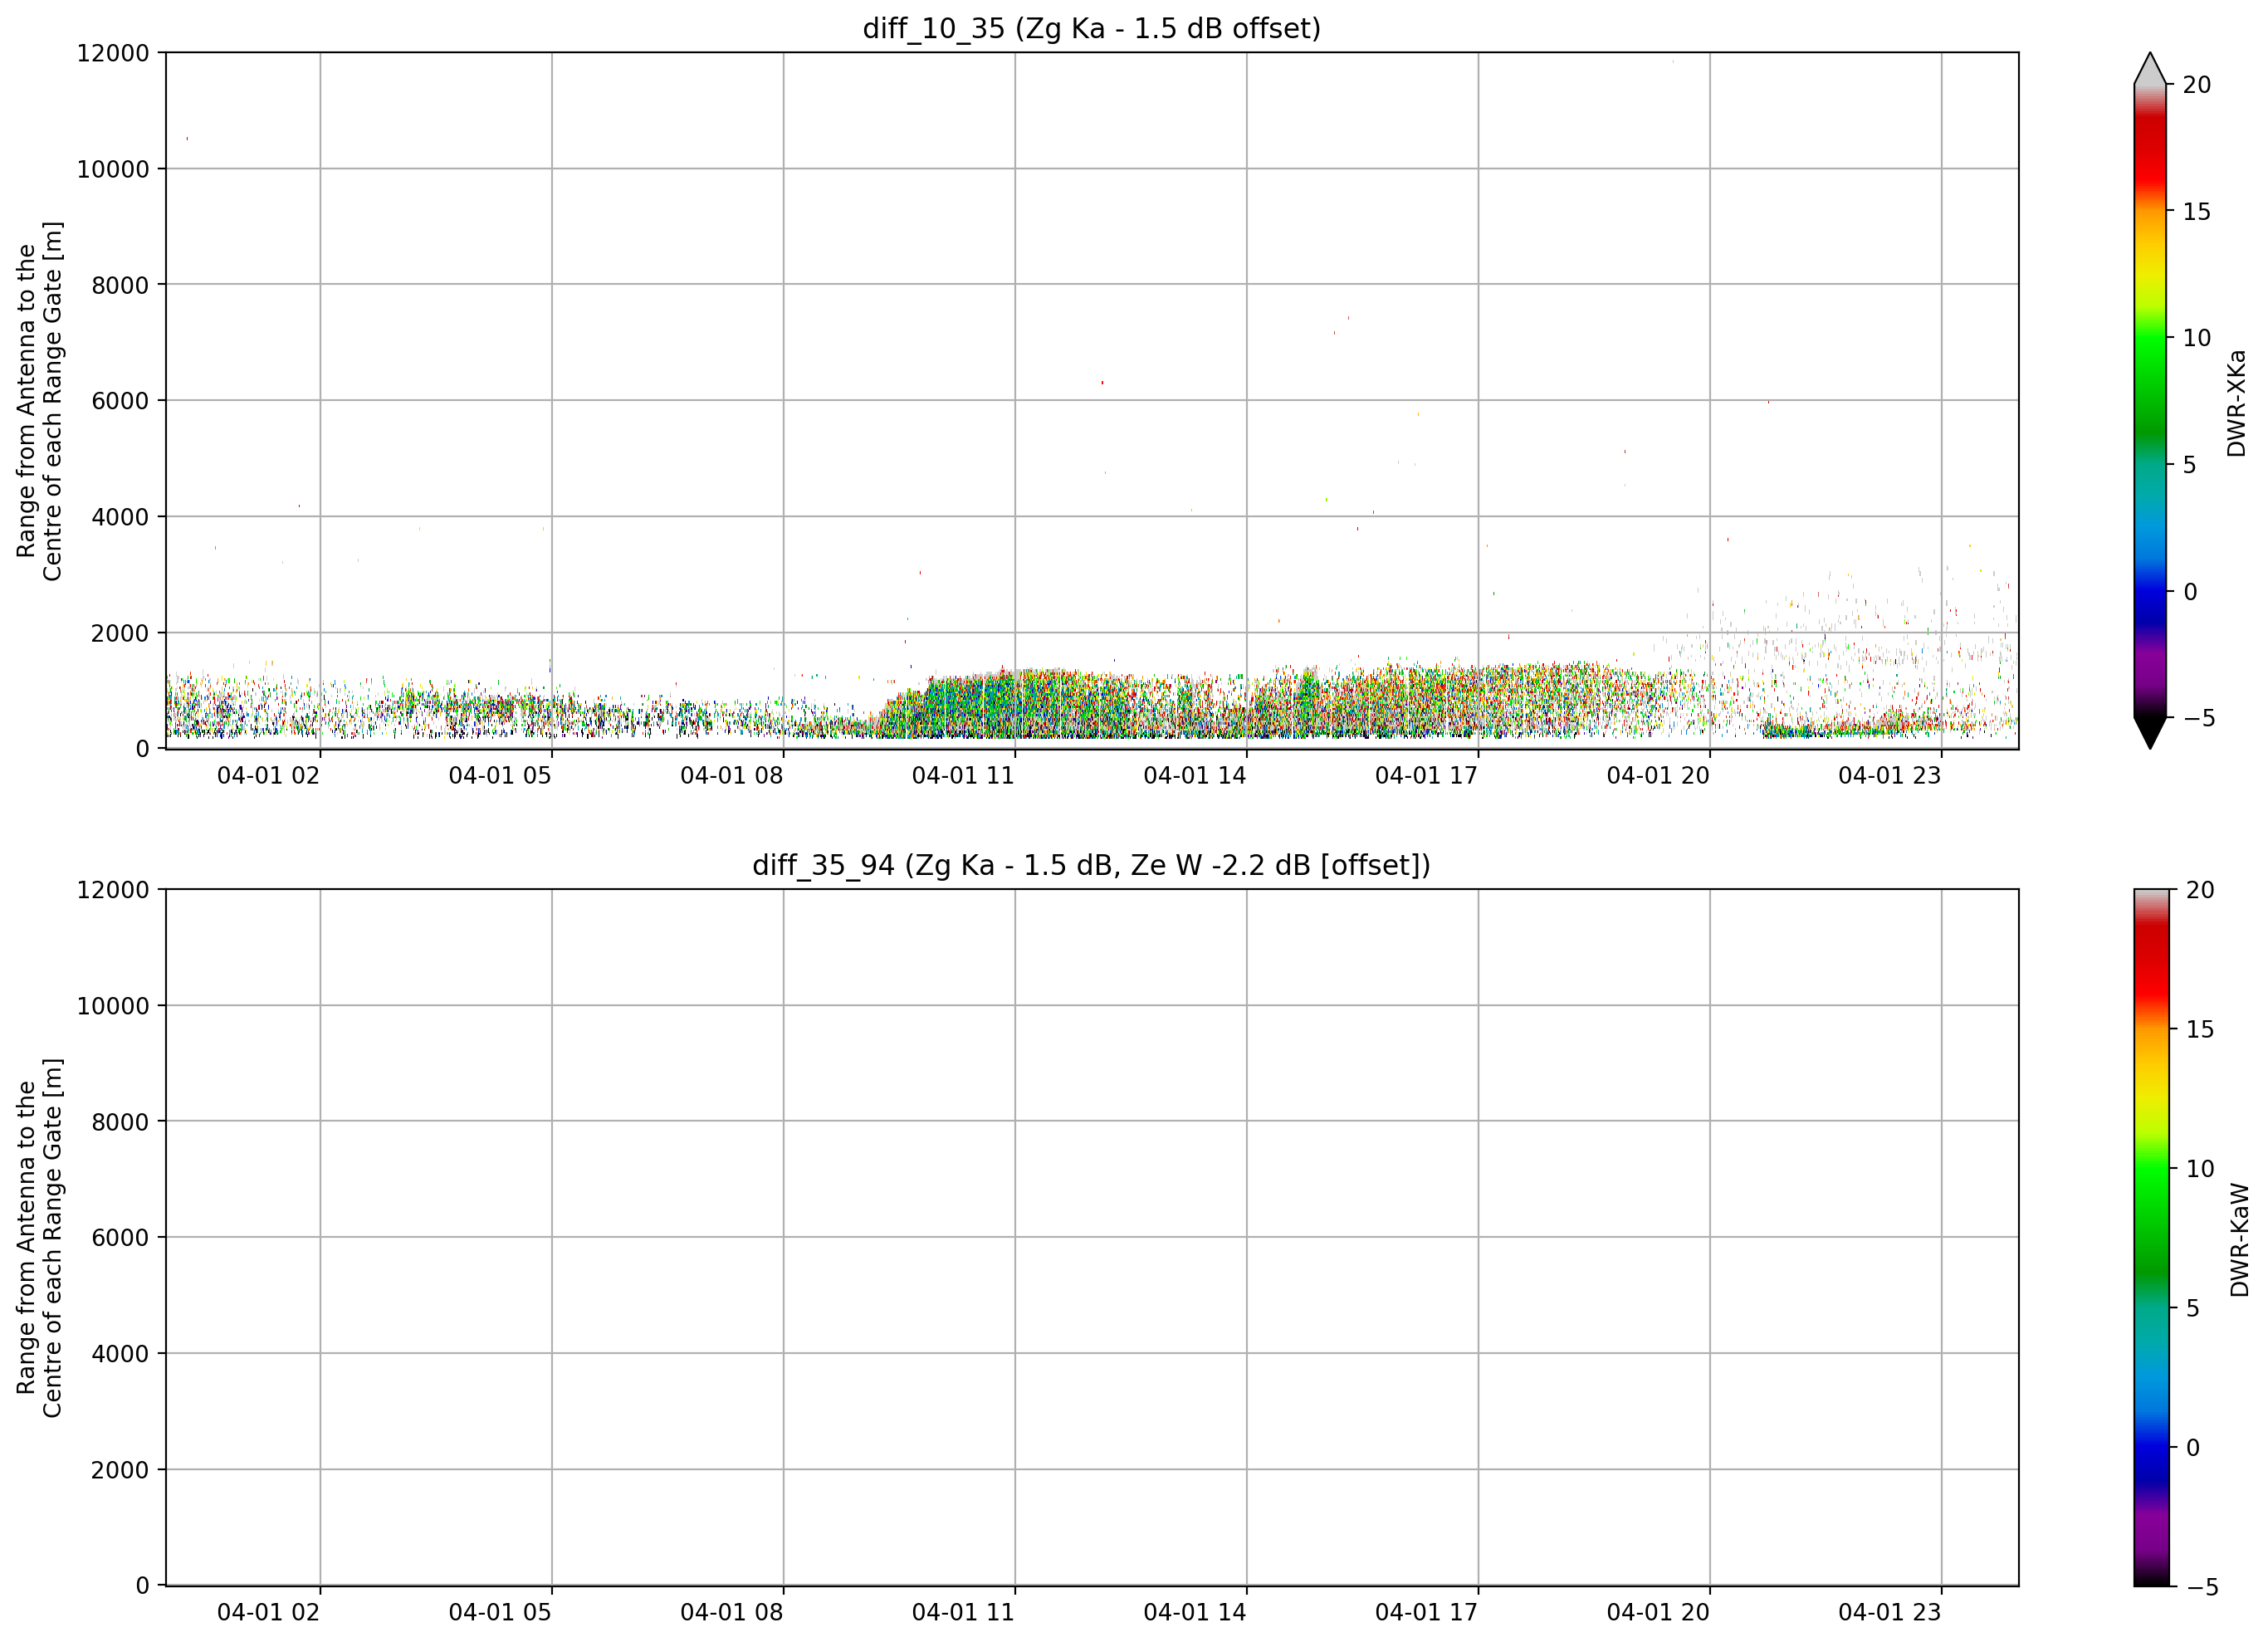
Task: Click the '04-01 02' x-tick on diff_10_35 plot
Action: (x=268, y=776)
